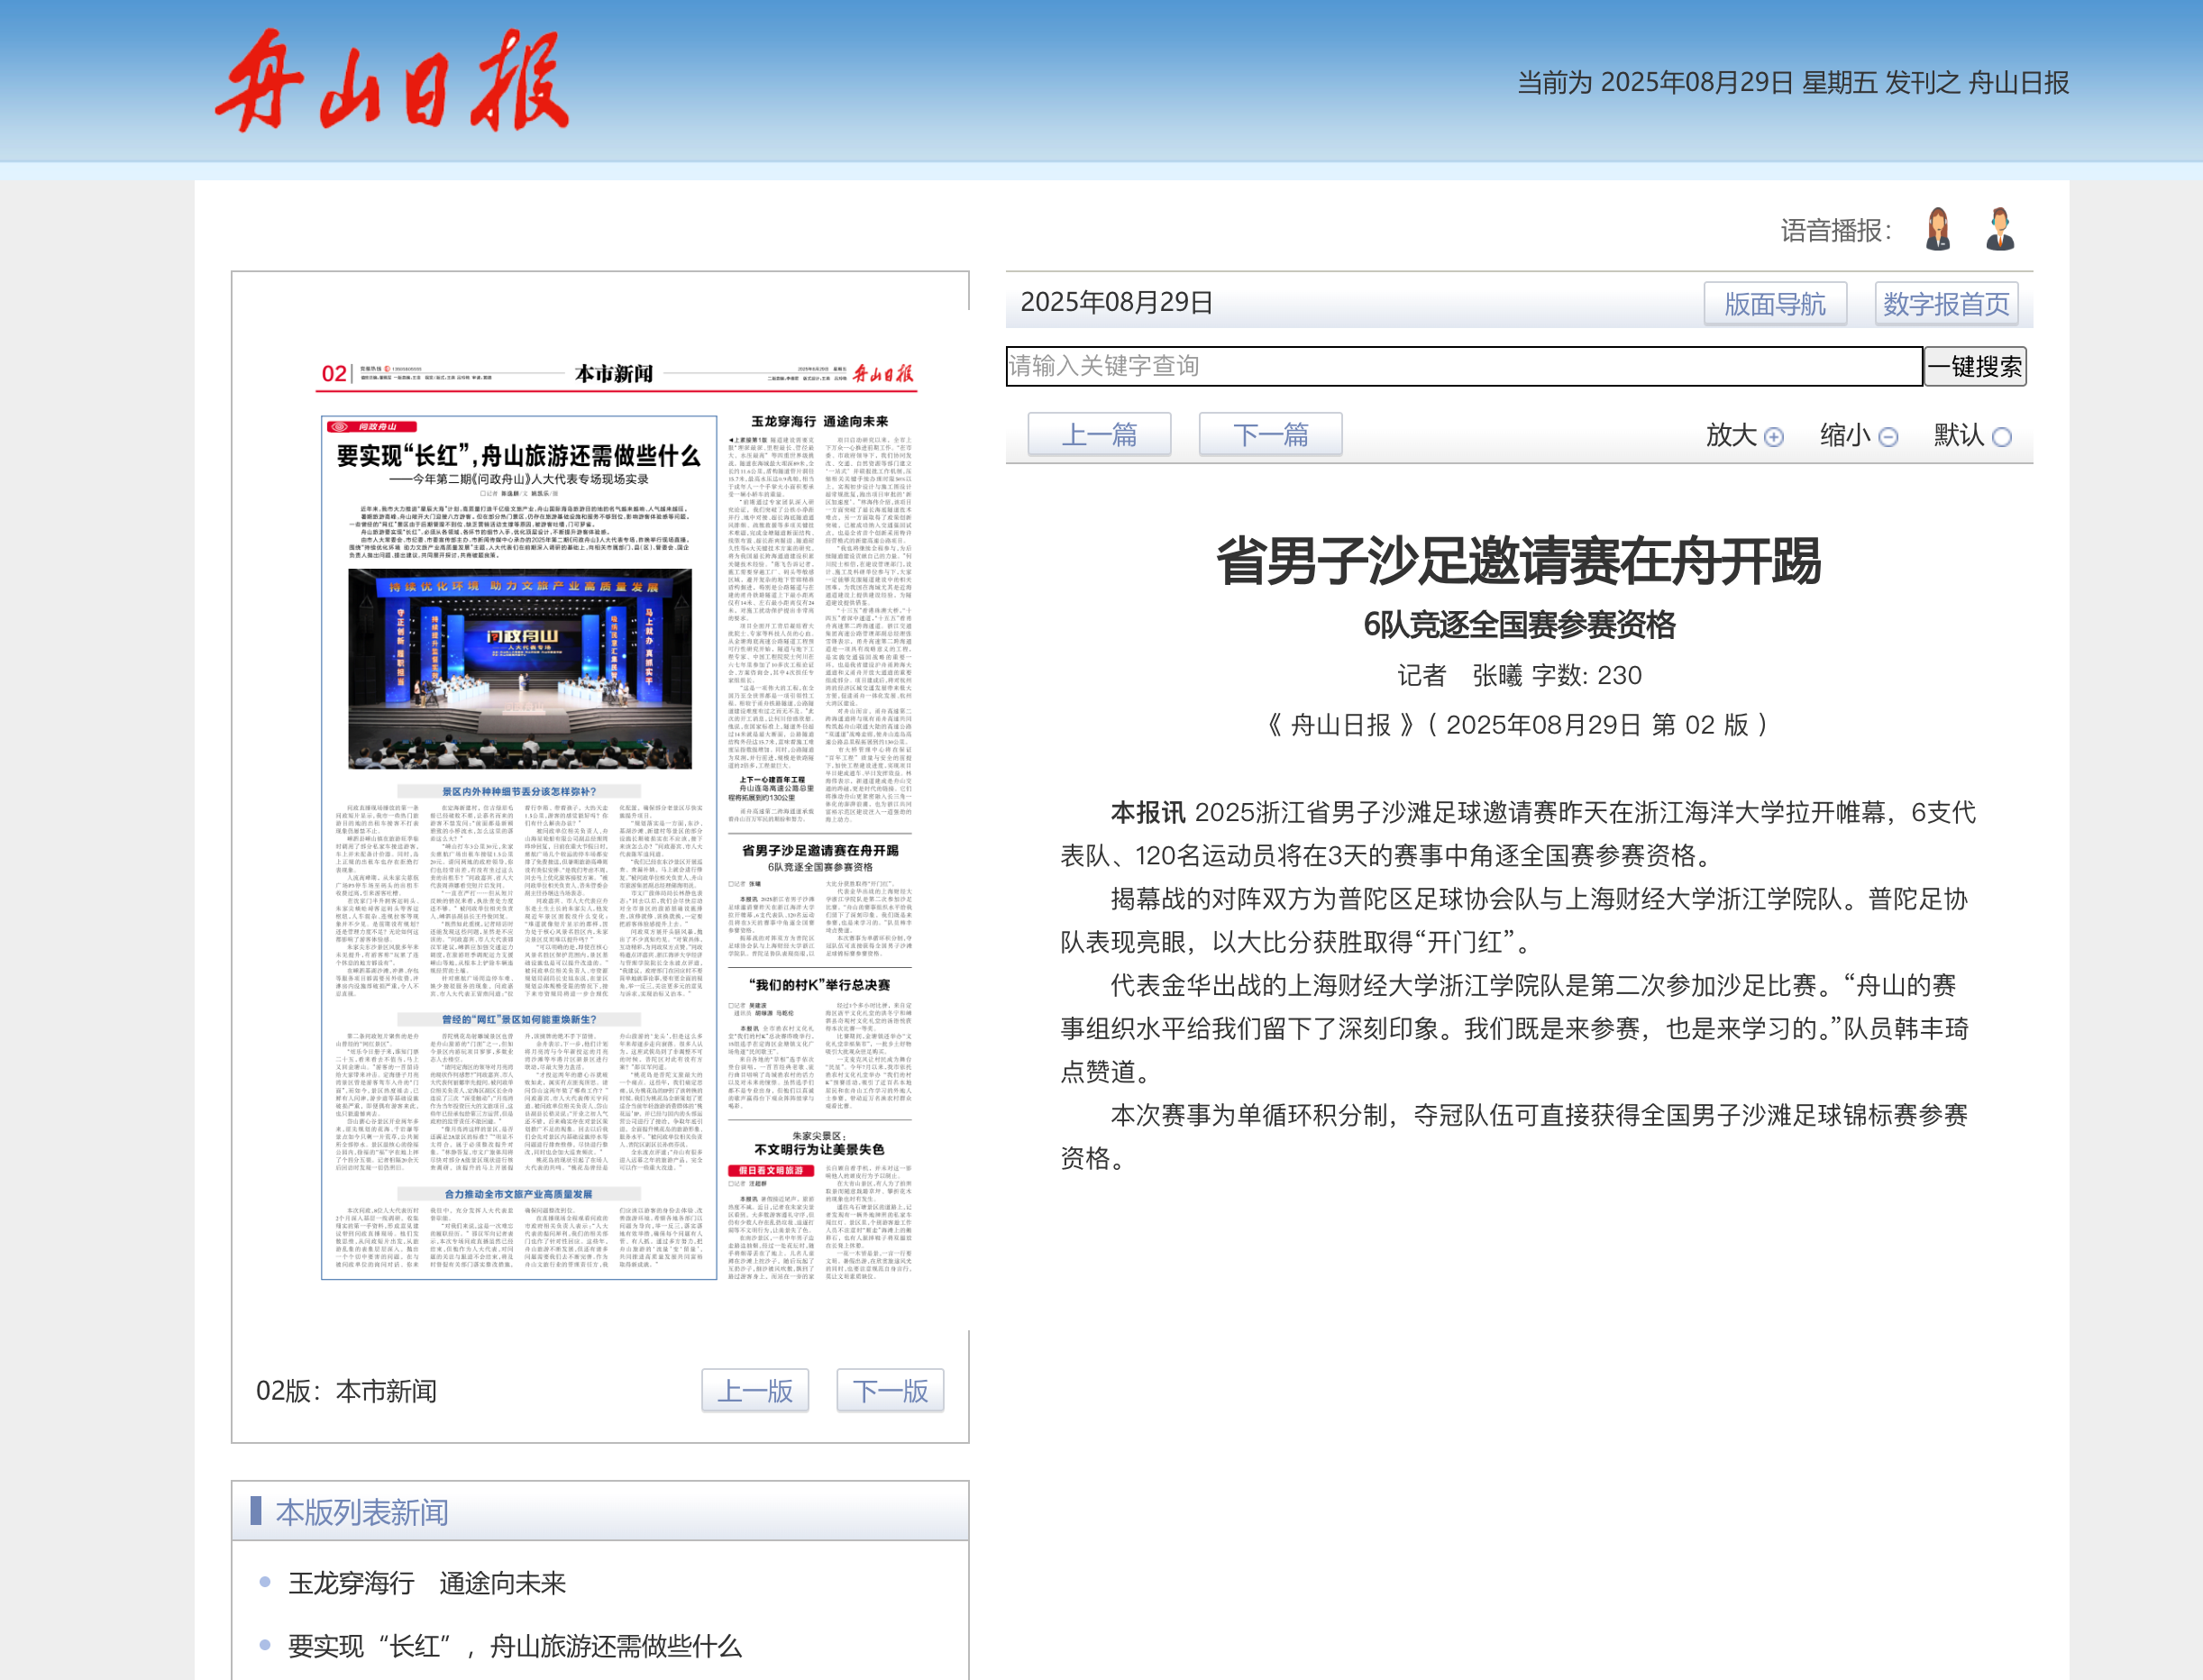Click 02 page number on thumbnail
2203x1680 pixels.
(333, 374)
